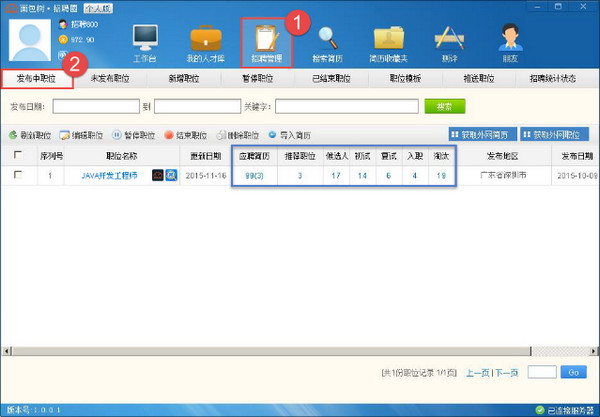This screenshot has width=600, height=417.
Task: Click the 职位名称 column header
Action: tap(122, 156)
